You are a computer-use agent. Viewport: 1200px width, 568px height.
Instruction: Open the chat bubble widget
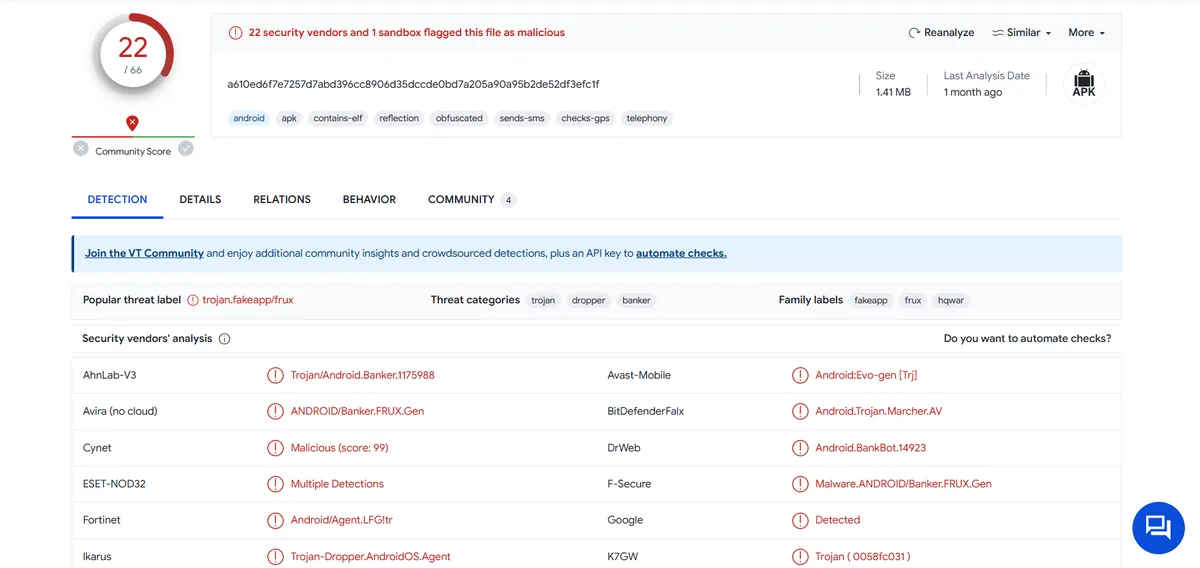1158,527
